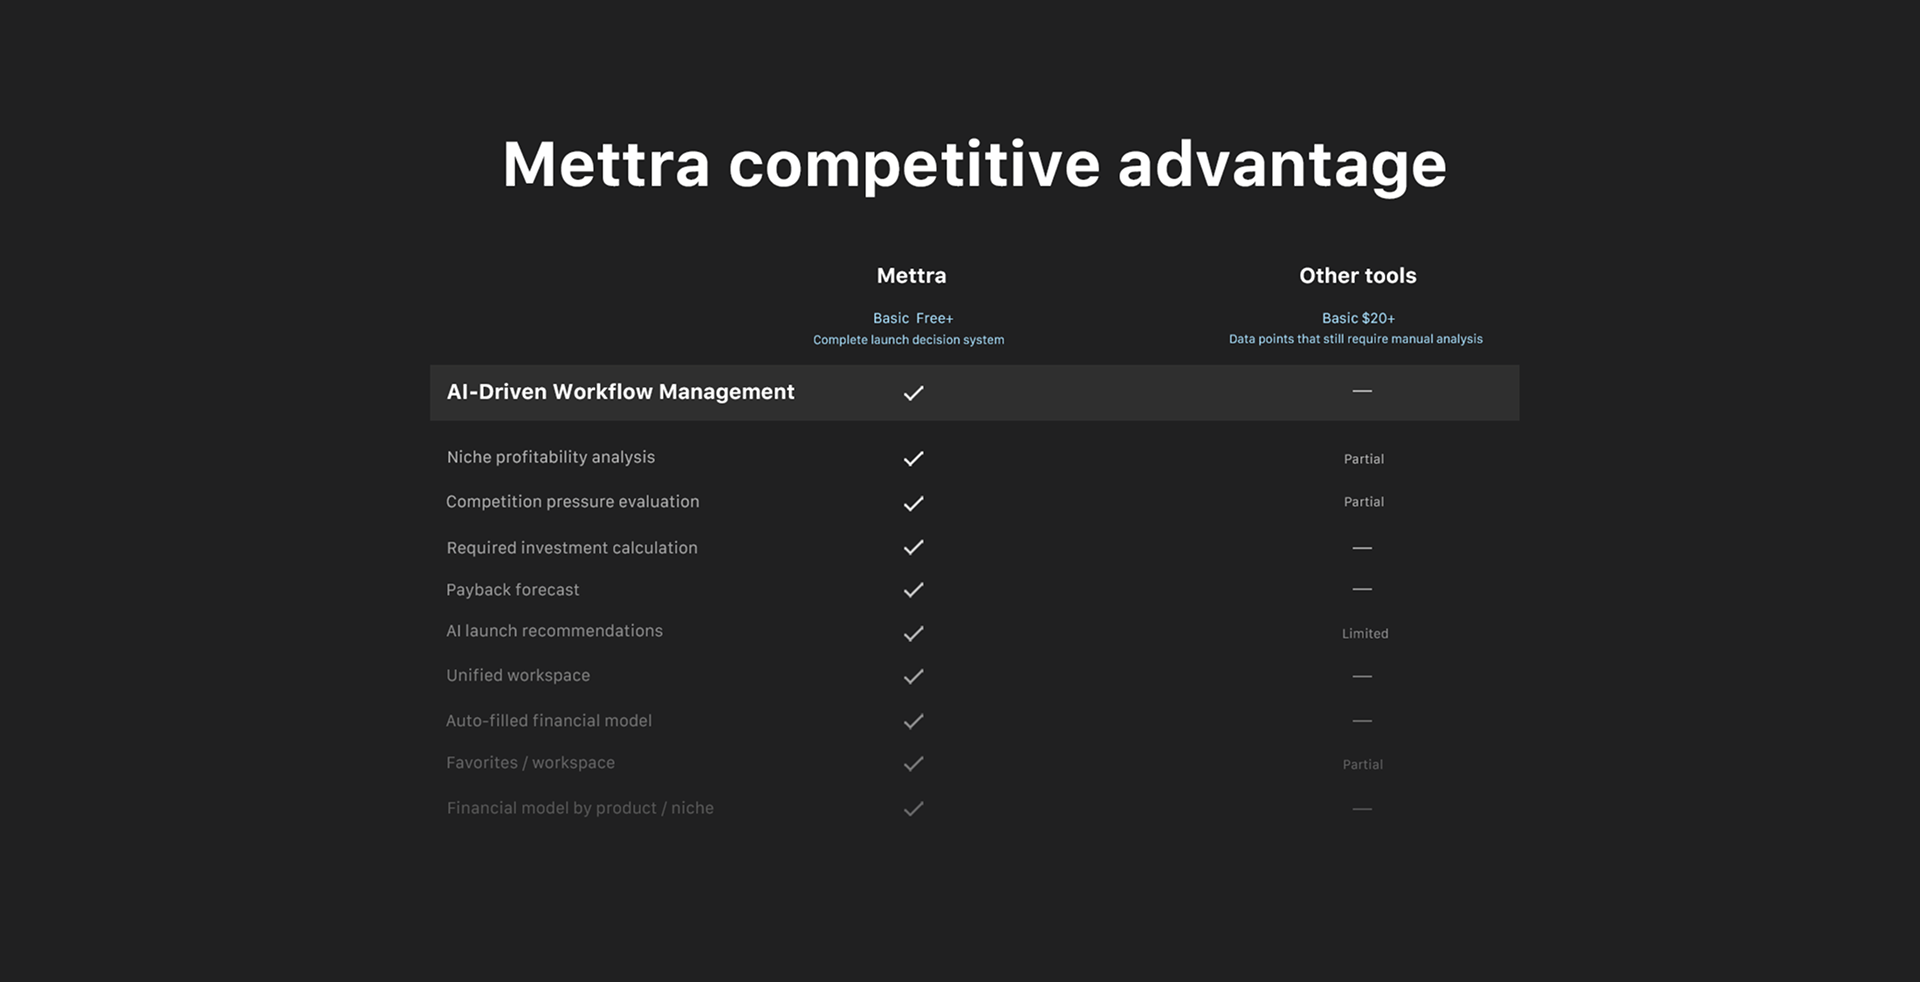The height and width of the screenshot is (982, 1920).
Task: Click Other tools dash in AI-Driven Workflow row
Action: (1362, 391)
